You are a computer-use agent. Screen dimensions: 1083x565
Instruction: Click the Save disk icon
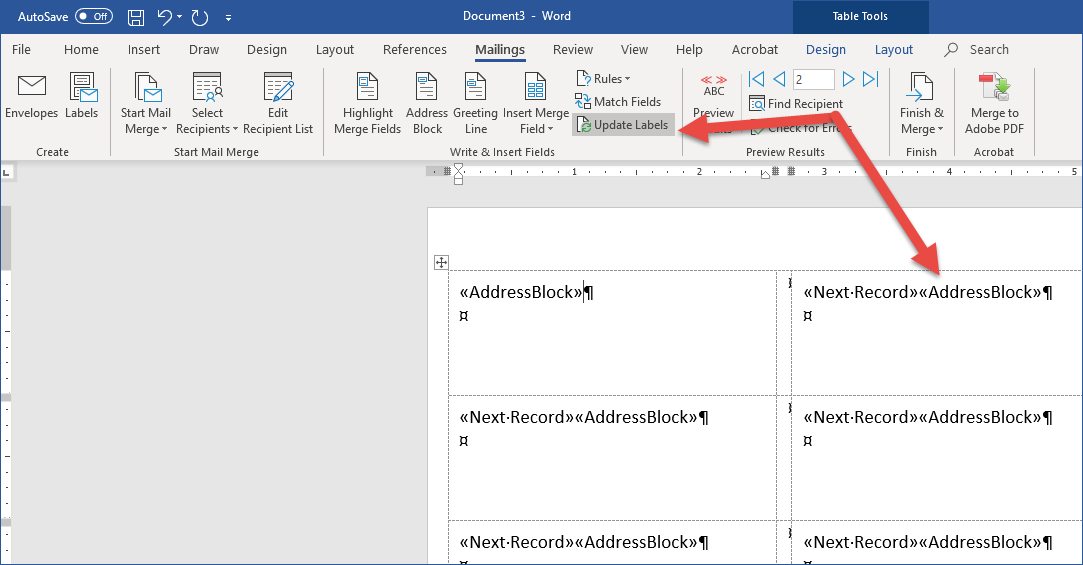coord(136,17)
